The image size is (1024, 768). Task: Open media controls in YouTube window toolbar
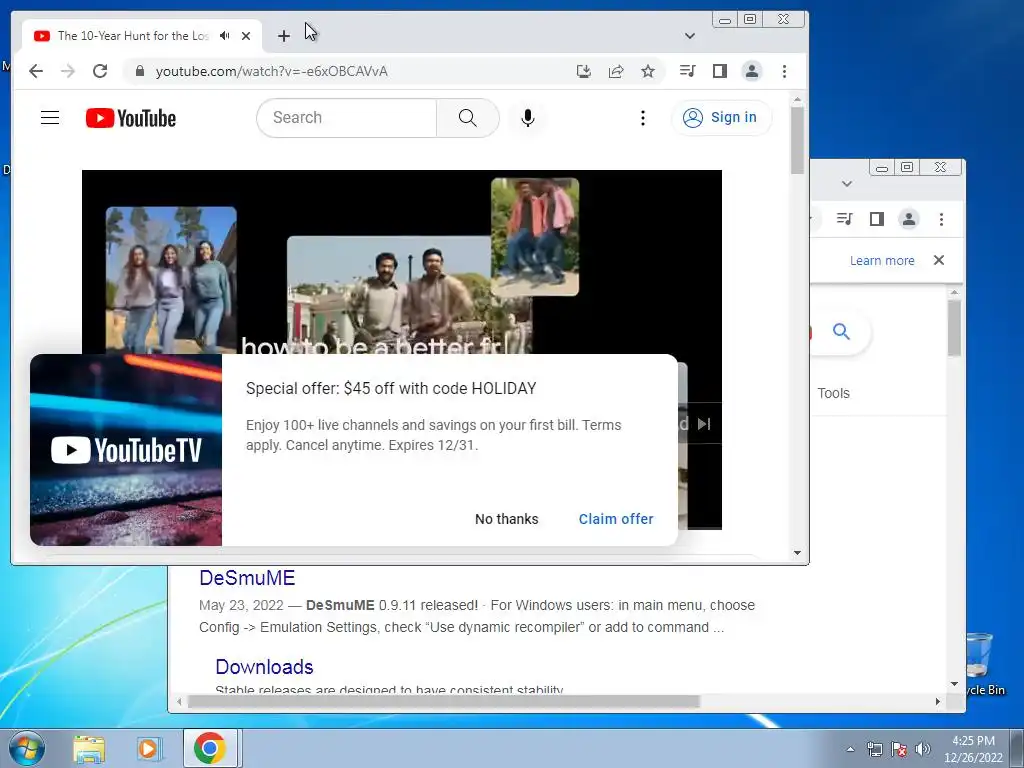pyautogui.click(x=688, y=71)
